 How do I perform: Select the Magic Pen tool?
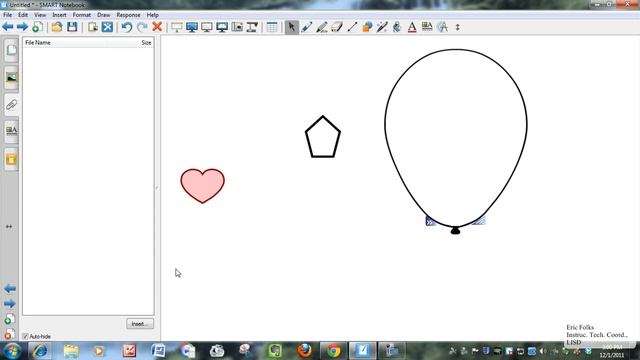[382, 27]
